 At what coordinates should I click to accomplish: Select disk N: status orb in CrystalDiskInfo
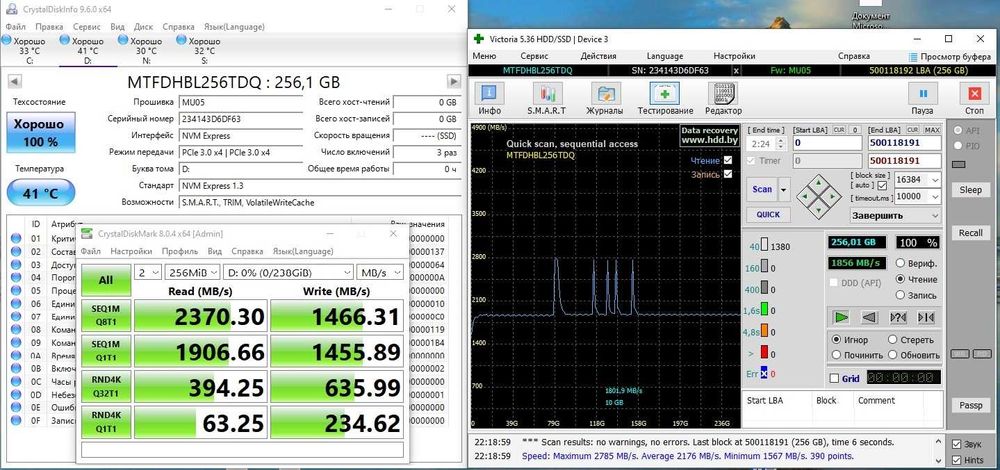pos(122,40)
